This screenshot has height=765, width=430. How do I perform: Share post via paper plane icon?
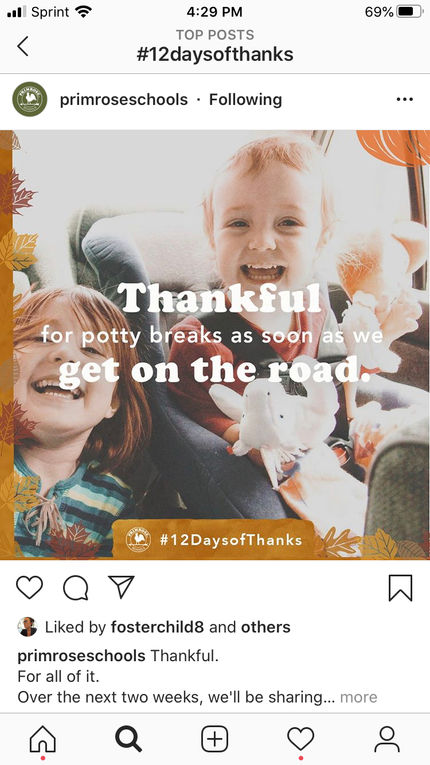(x=121, y=586)
